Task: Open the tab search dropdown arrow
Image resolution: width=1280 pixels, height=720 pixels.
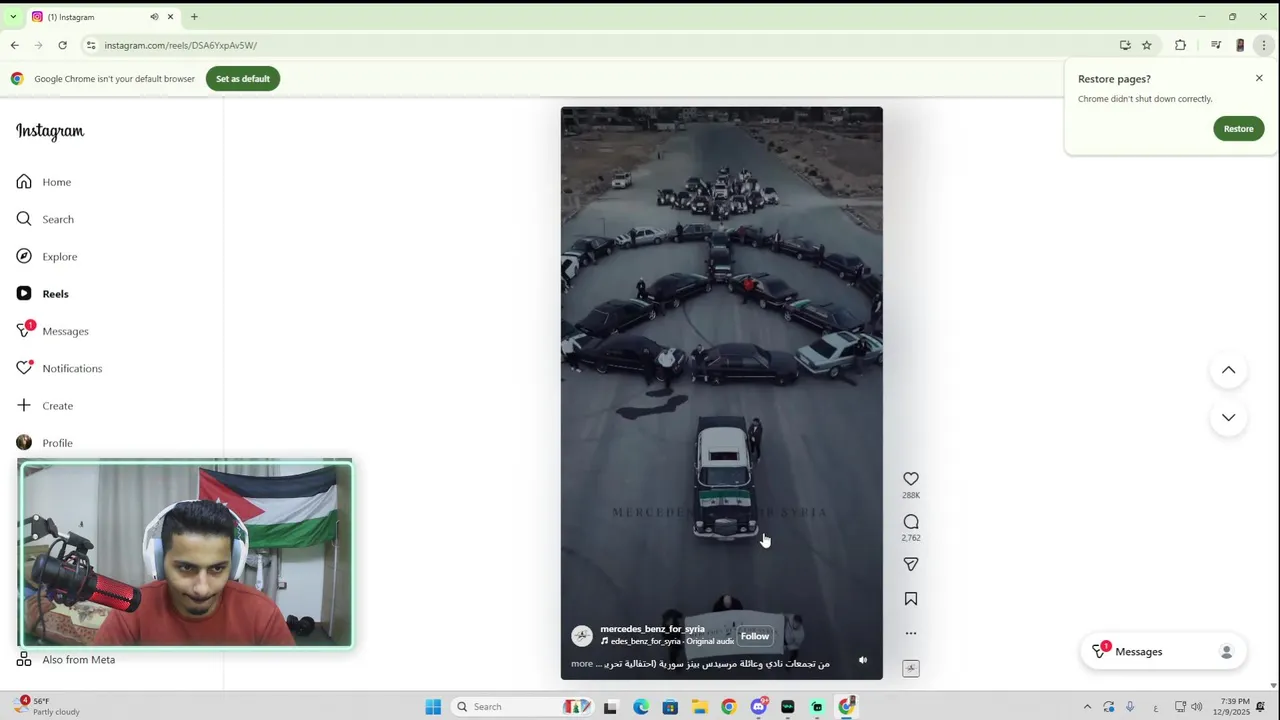Action: point(13,17)
